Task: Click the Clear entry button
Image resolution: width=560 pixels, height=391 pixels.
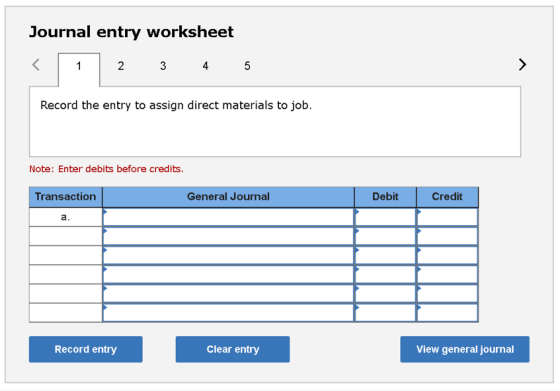Action: coord(232,349)
